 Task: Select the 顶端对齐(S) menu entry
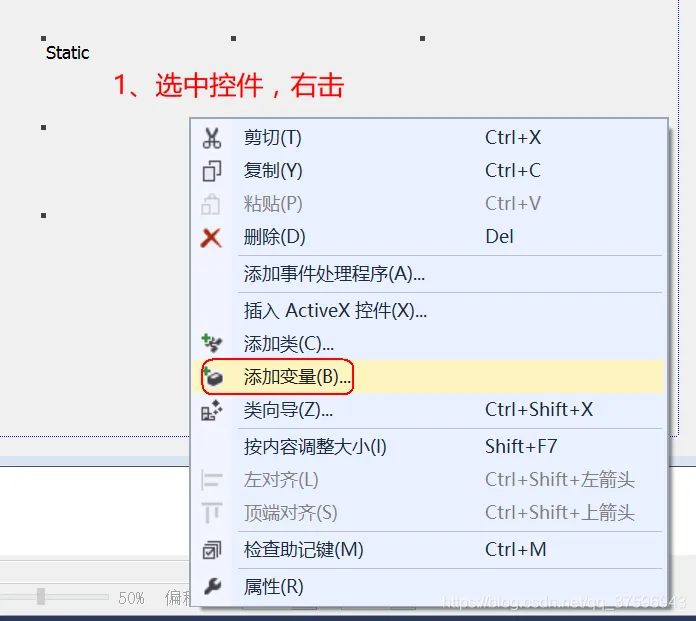click(428, 513)
